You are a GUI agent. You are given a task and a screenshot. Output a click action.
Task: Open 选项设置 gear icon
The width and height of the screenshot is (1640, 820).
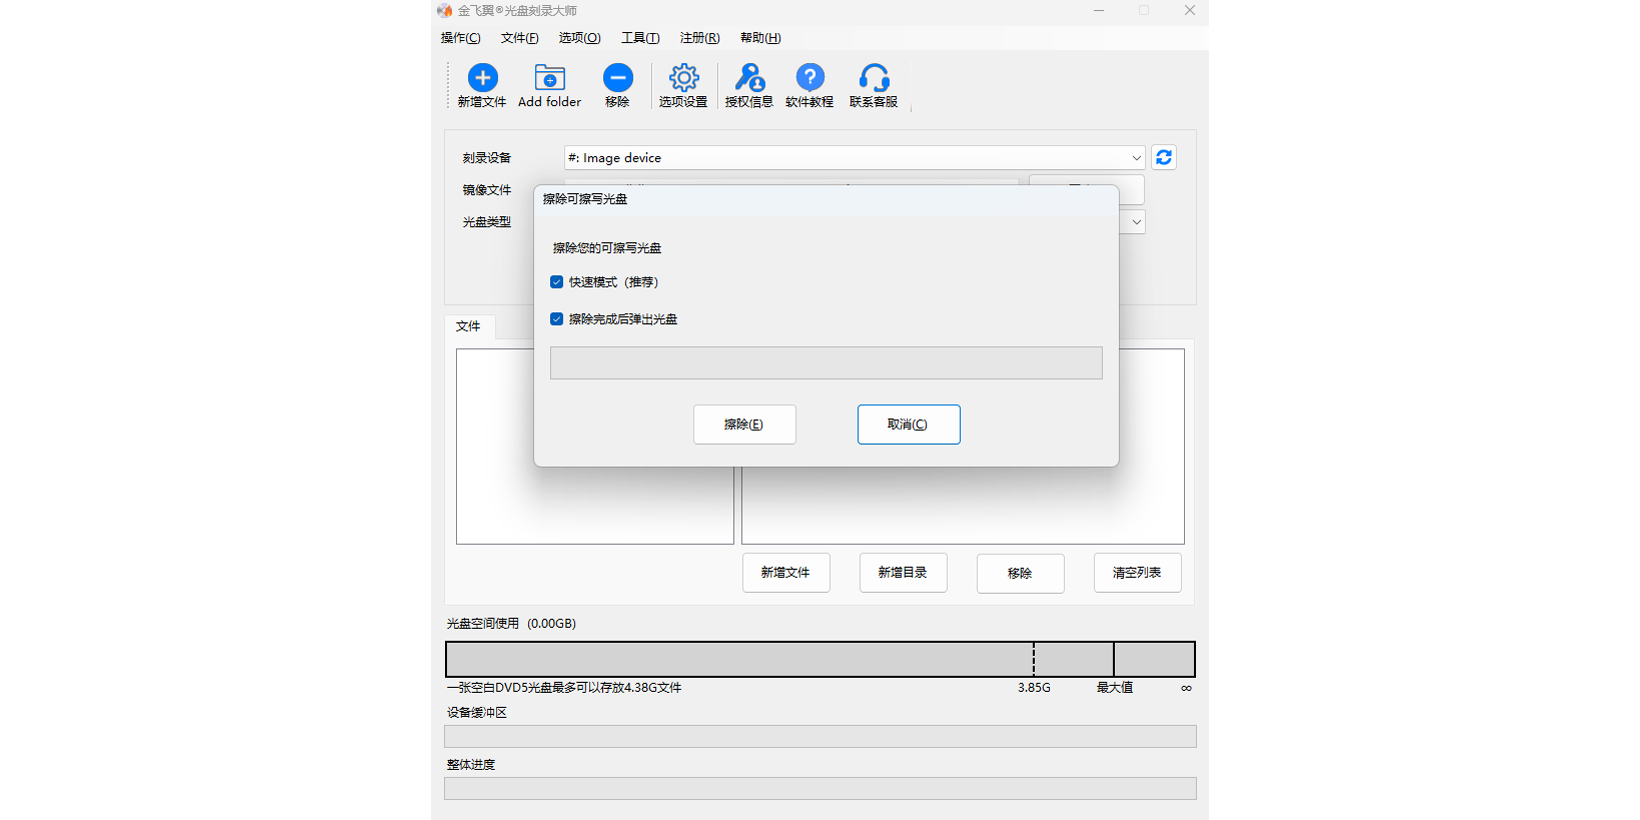coord(683,78)
